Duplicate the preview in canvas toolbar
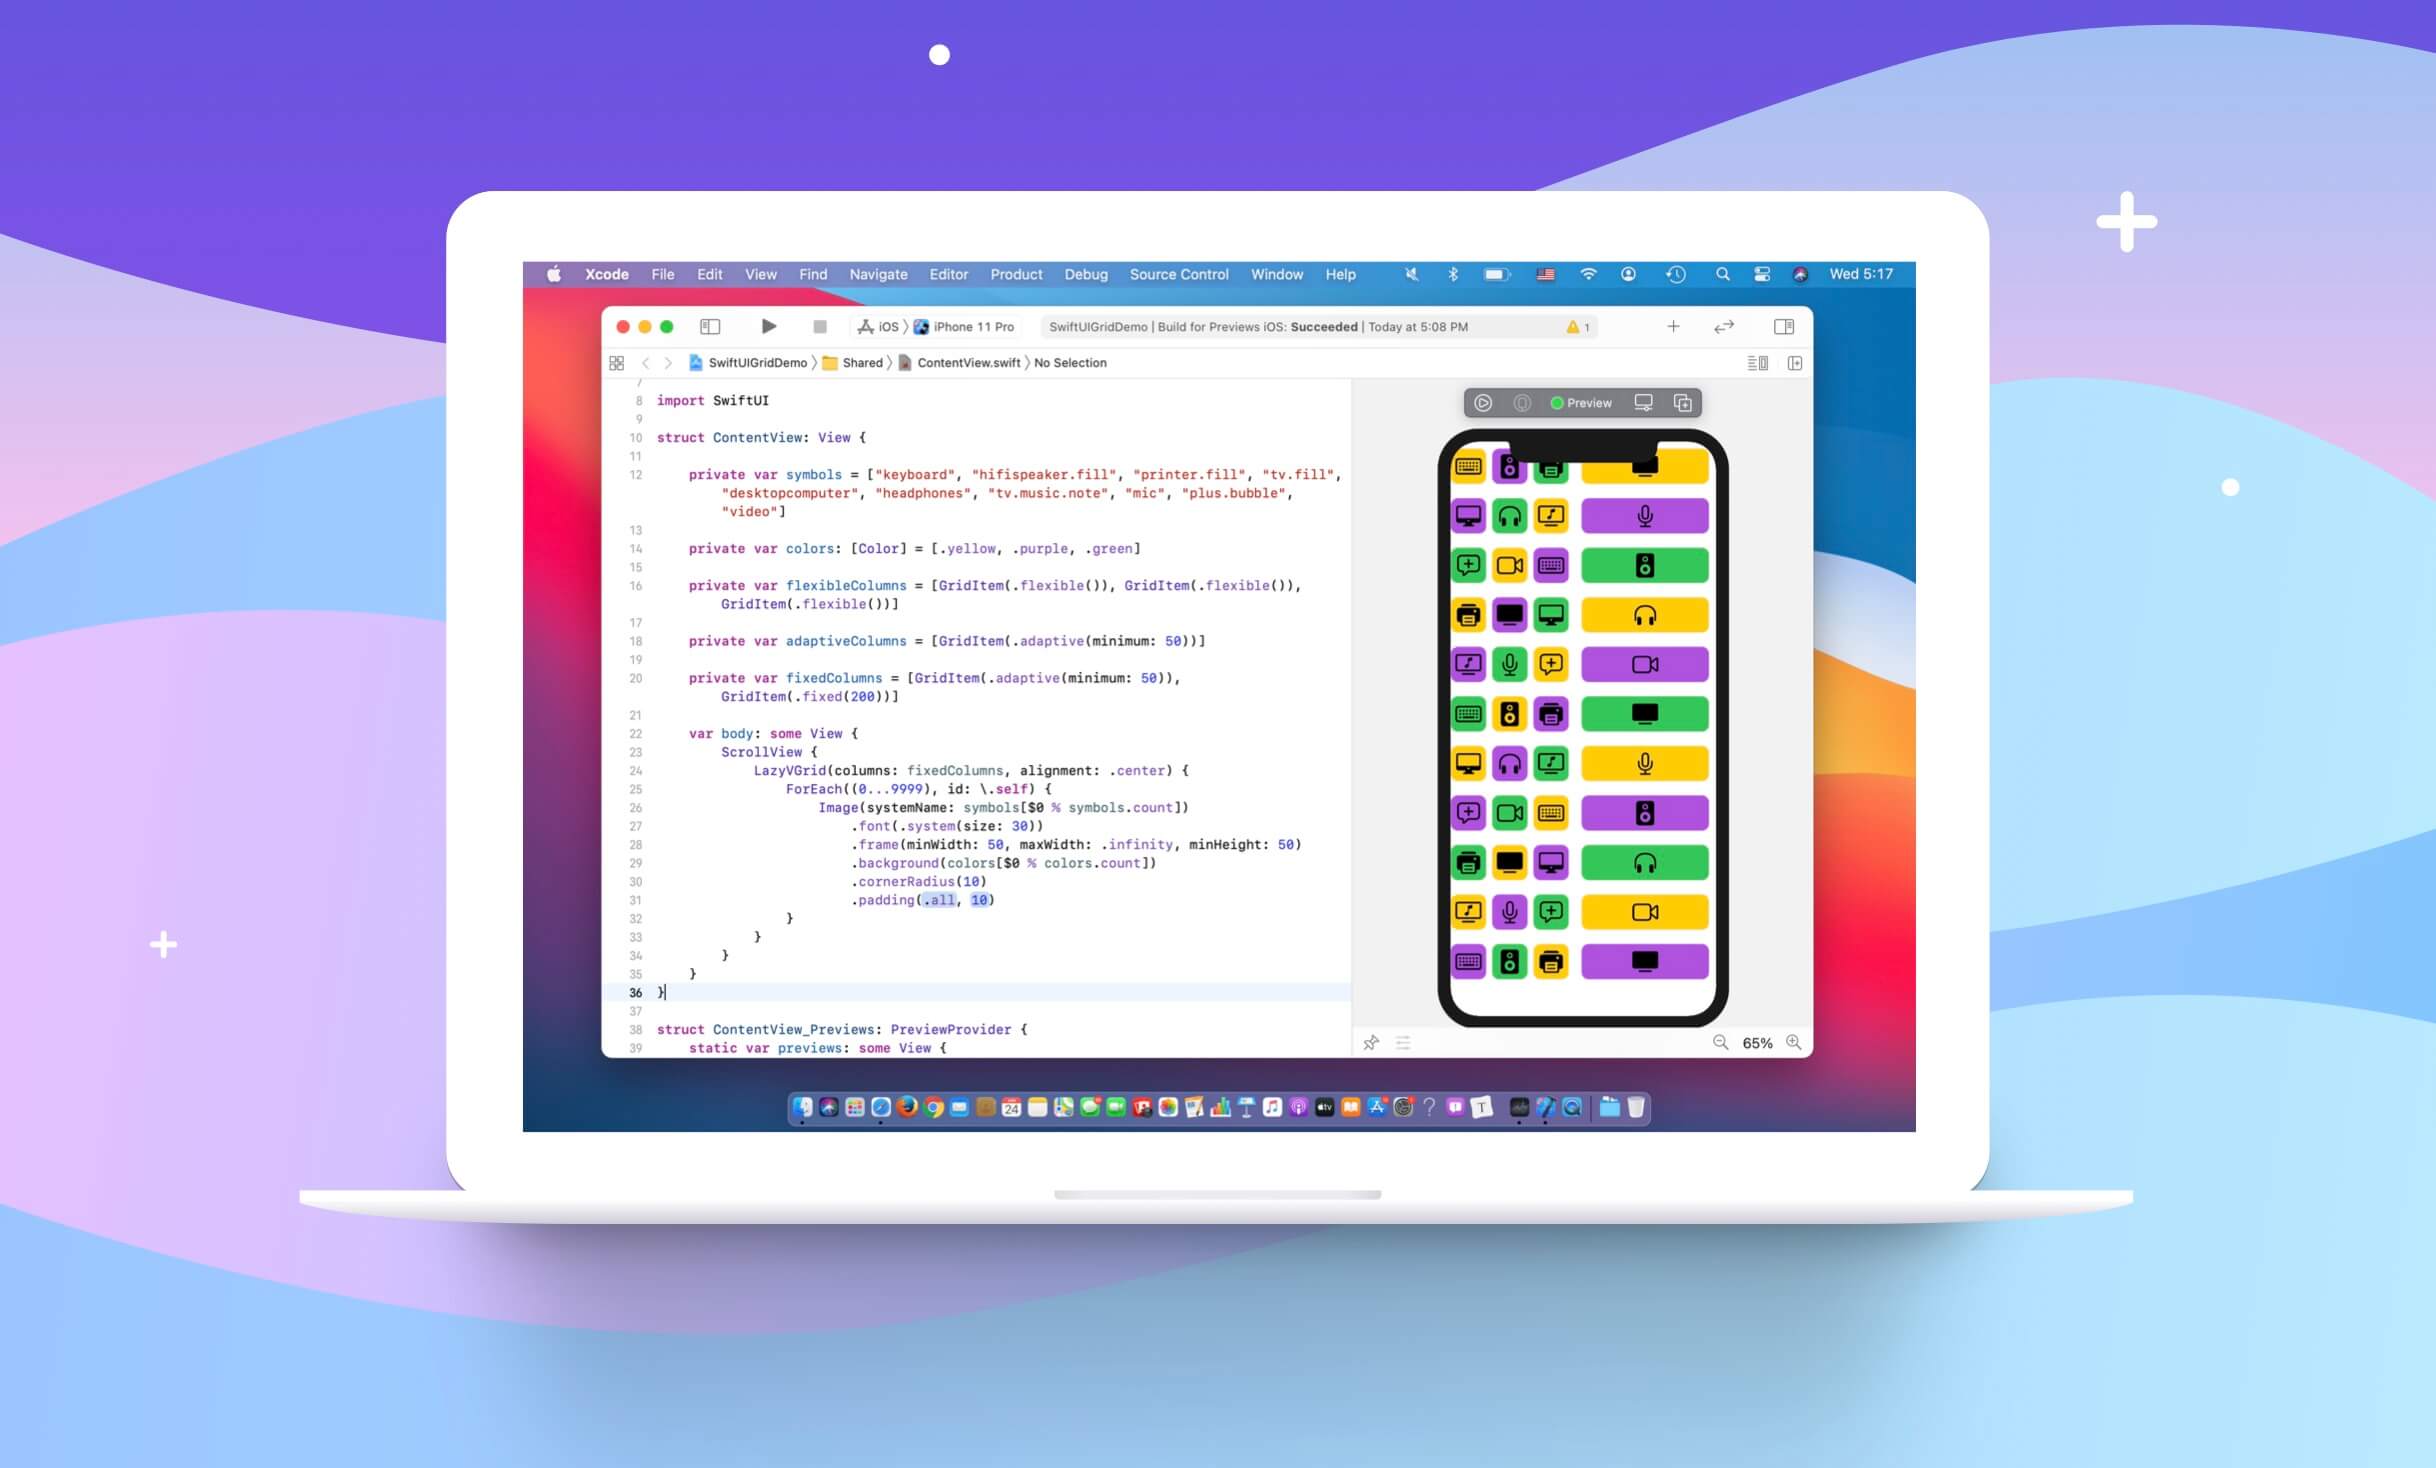Screen dimensions: 2436x1468 tap(1683, 403)
